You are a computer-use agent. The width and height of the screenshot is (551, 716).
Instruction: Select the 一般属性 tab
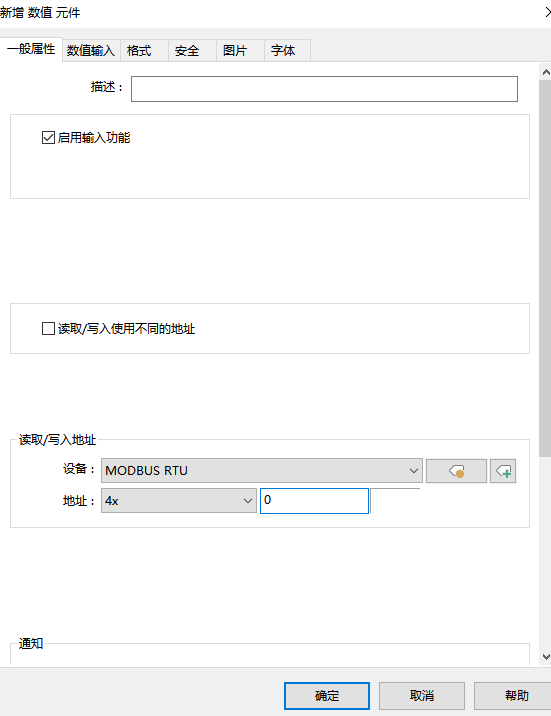click(31, 49)
